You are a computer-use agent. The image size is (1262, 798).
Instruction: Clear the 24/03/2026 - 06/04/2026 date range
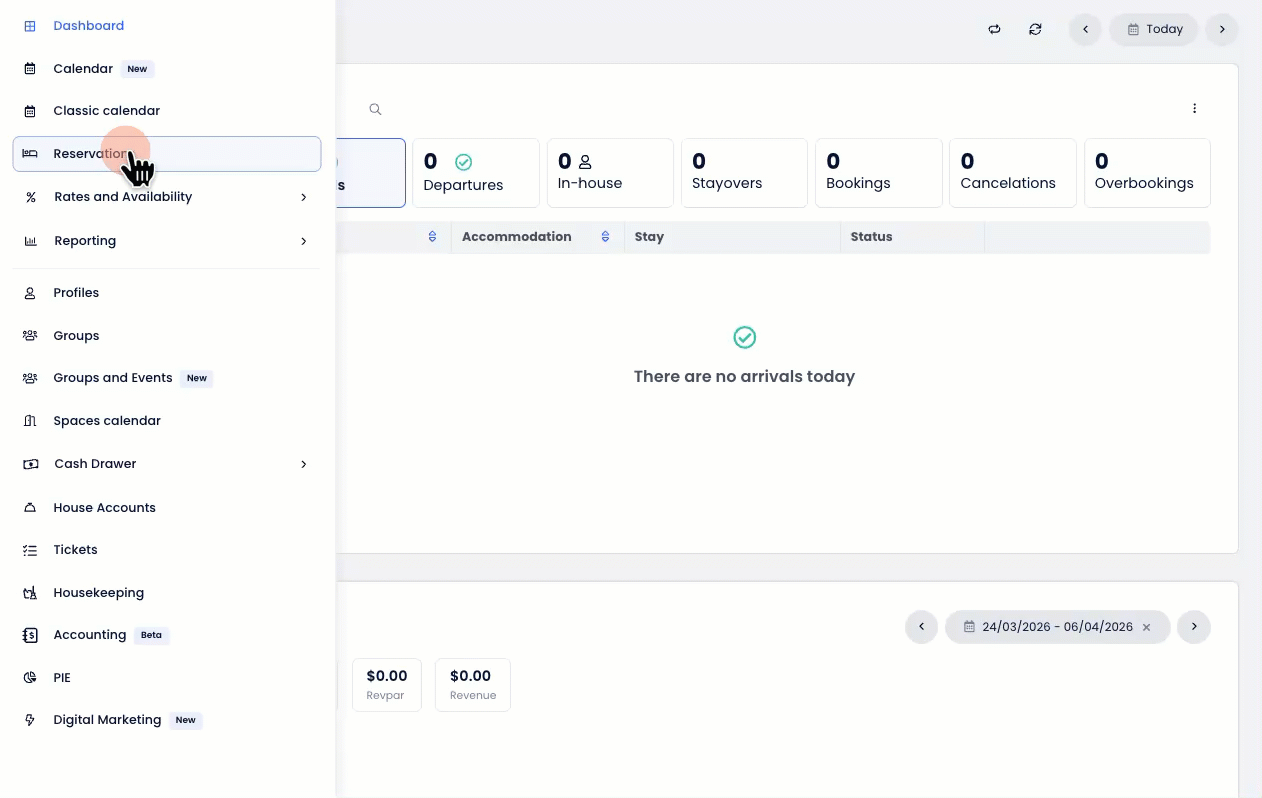[x=1147, y=627]
